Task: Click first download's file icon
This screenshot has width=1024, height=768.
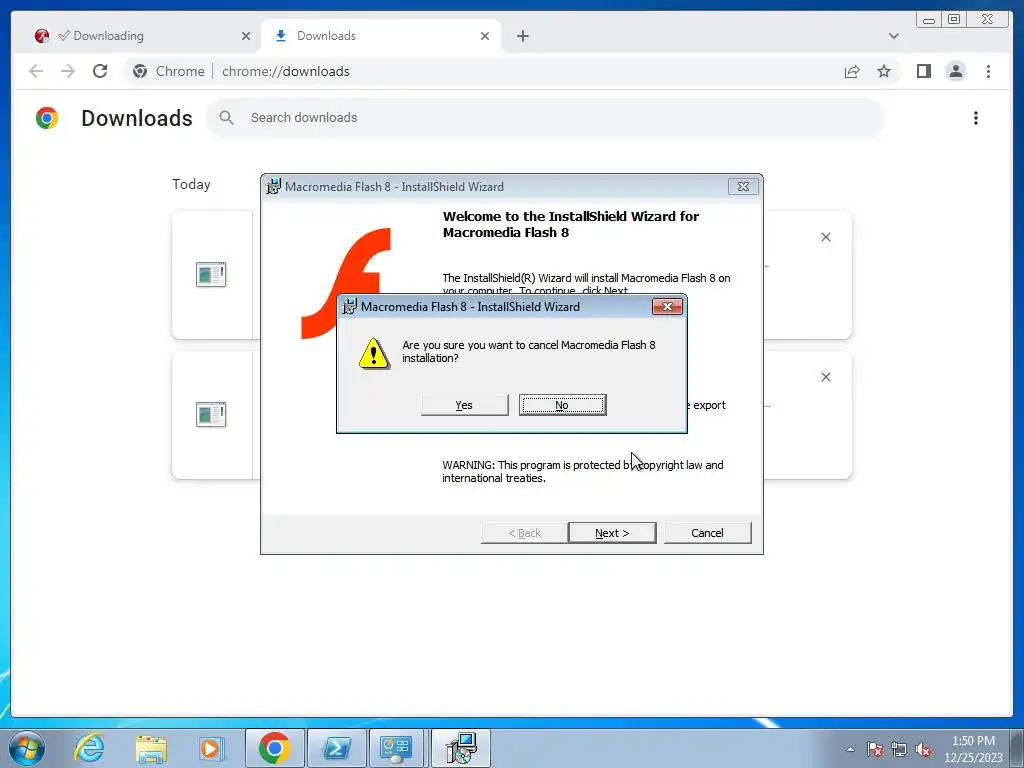Action: pyautogui.click(x=211, y=274)
